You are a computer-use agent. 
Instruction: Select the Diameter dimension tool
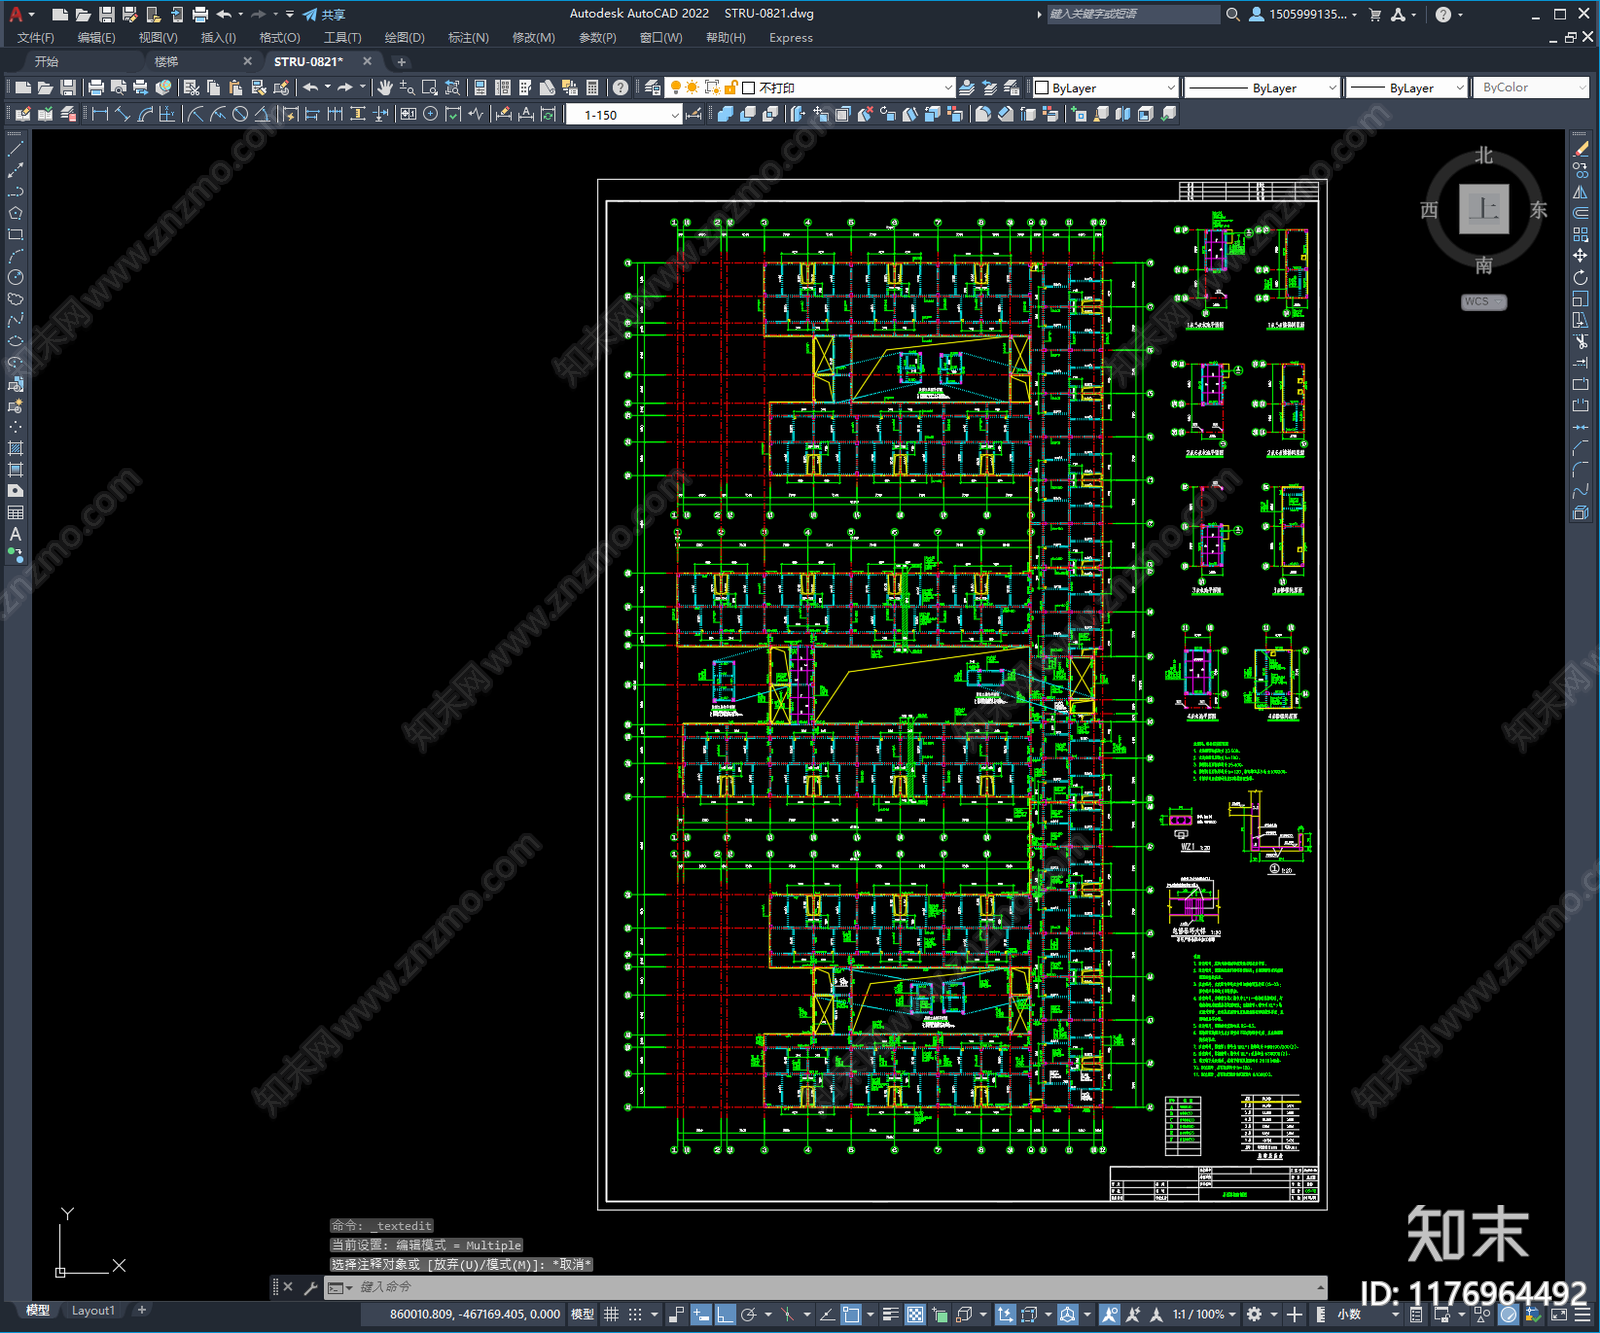[240, 114]
